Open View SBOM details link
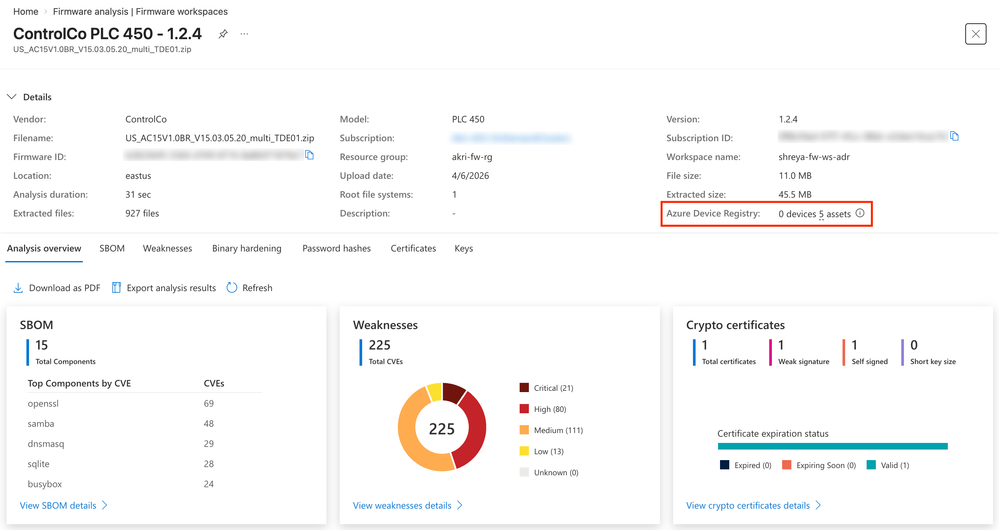999x530 pixels. click(58, 505)
